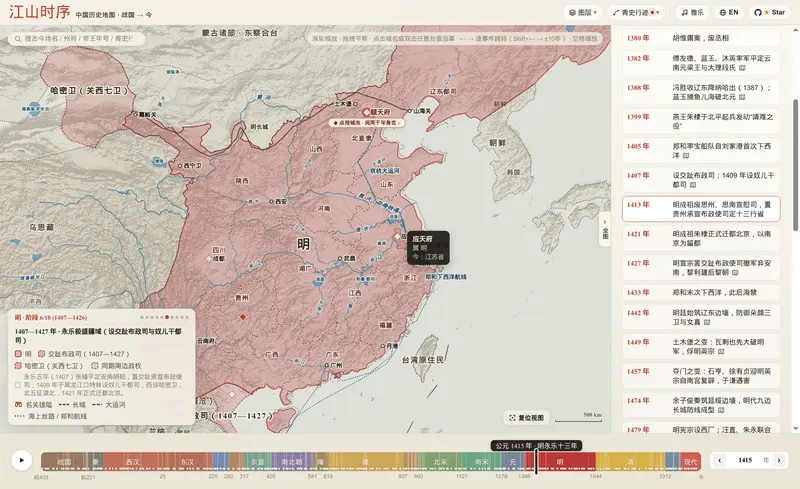Click the 江山时序 site logo
Image resolution: width=800 pixels, height=489 pixels.
(39, 12)
